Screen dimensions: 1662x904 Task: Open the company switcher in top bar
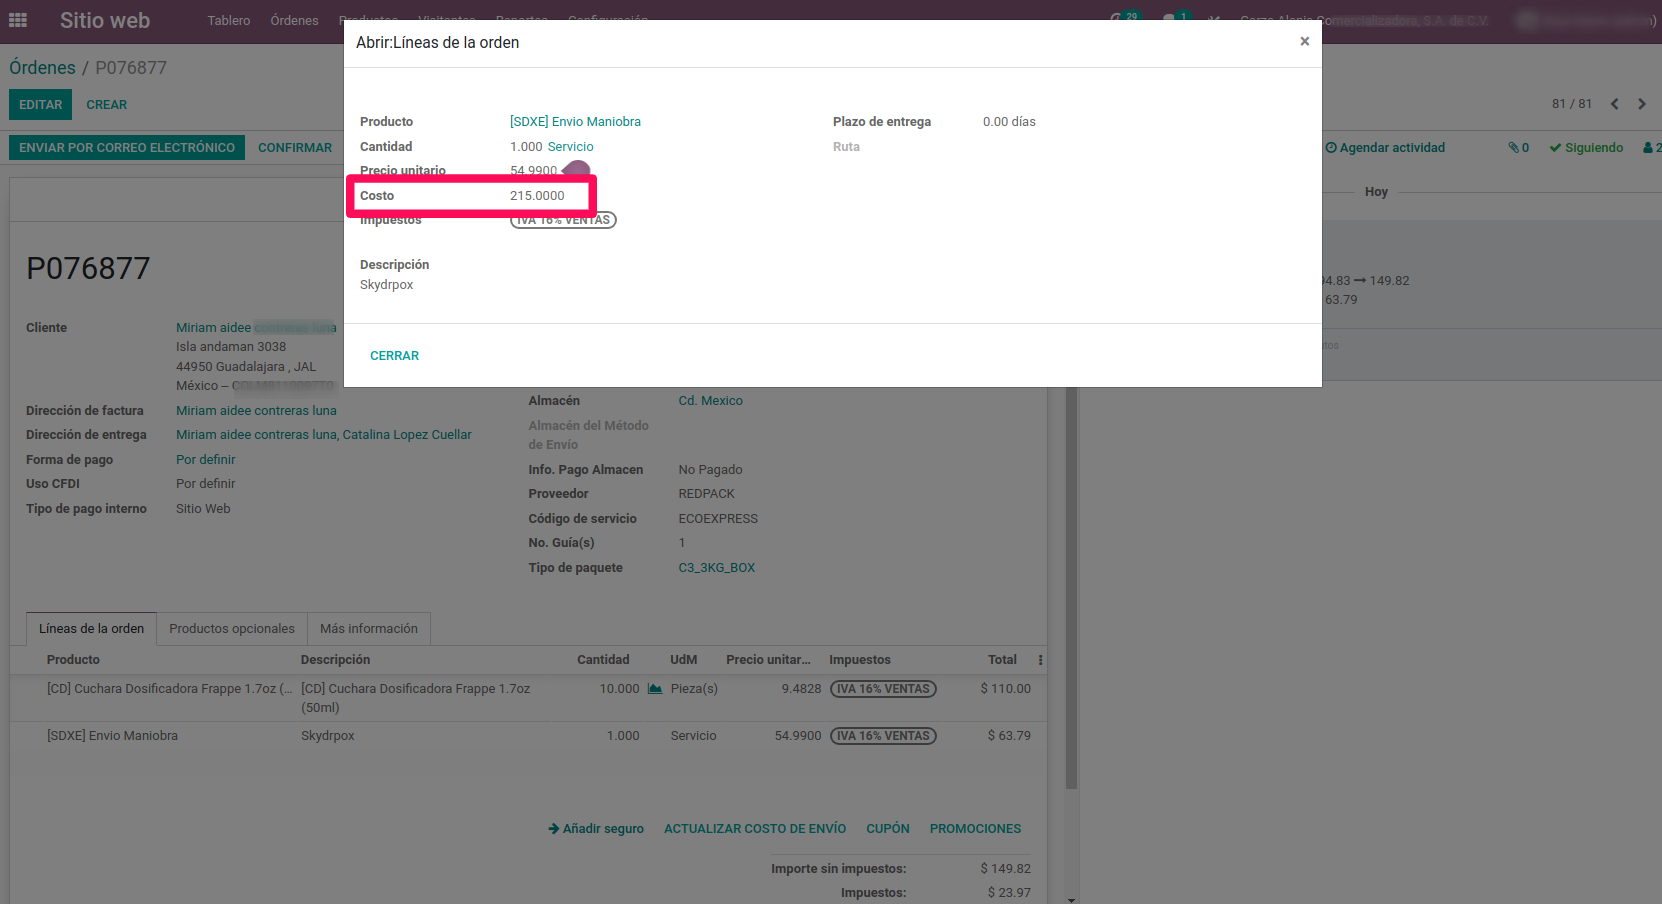(x=1364, y=20)
